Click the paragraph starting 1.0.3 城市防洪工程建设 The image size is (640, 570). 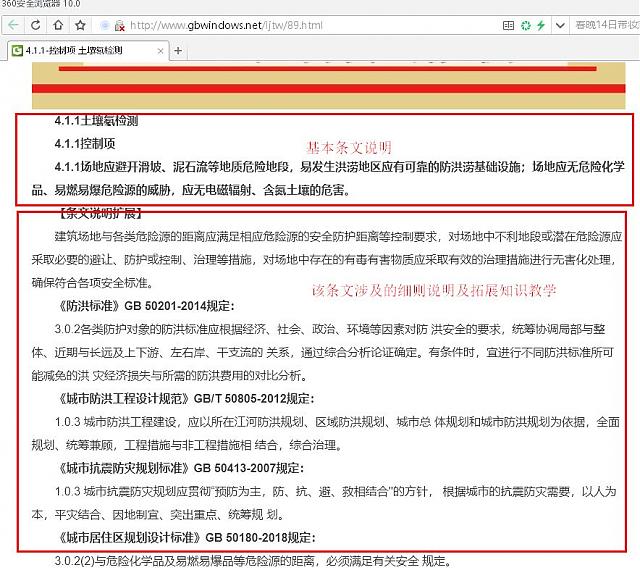click(x=325, y=433)
